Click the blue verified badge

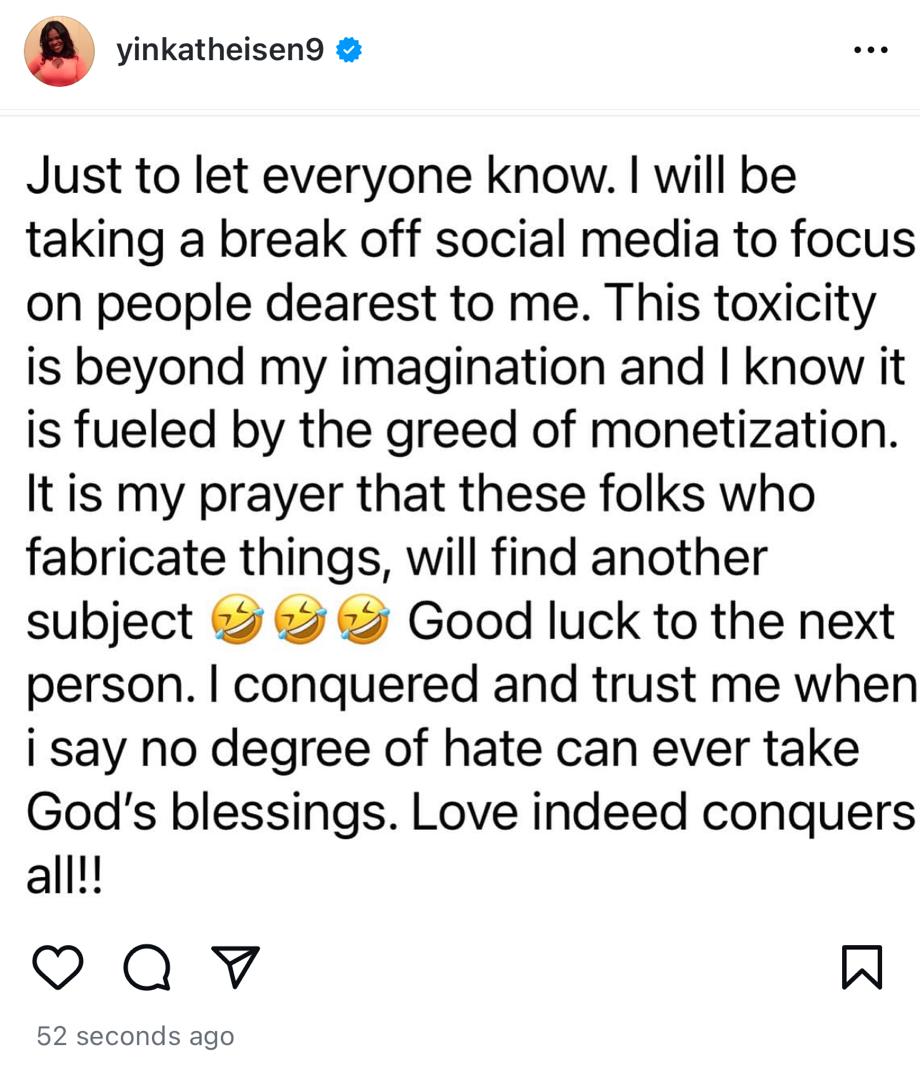pos(348,51)
